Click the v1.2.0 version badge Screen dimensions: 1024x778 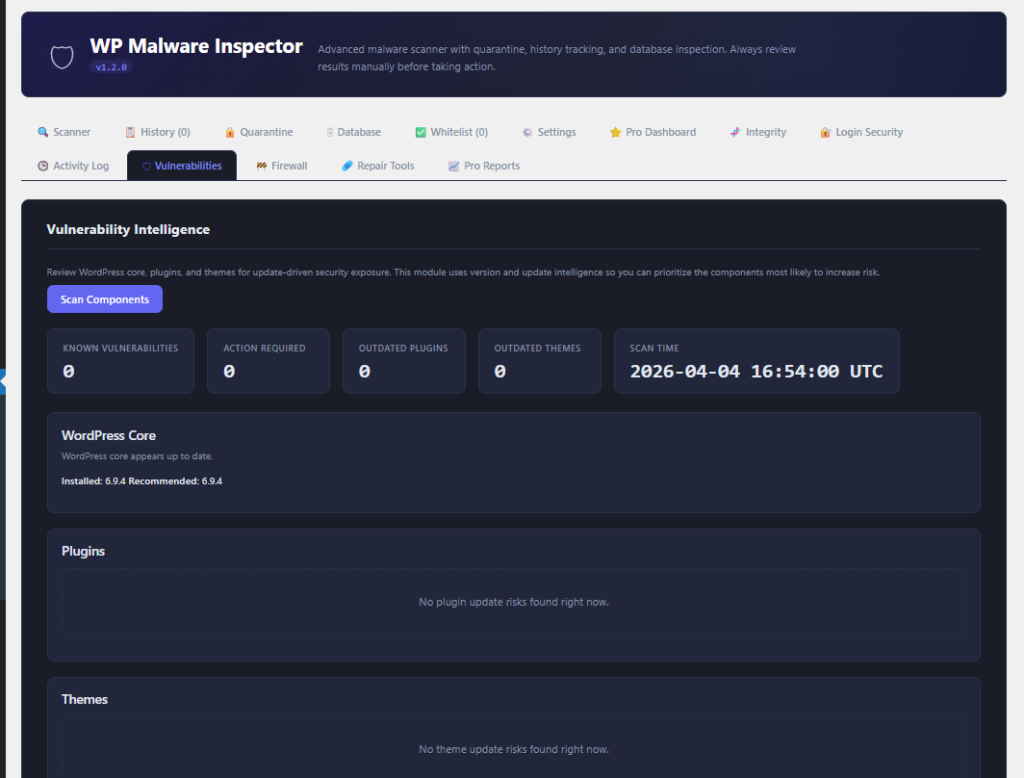(x=111, y=67)
